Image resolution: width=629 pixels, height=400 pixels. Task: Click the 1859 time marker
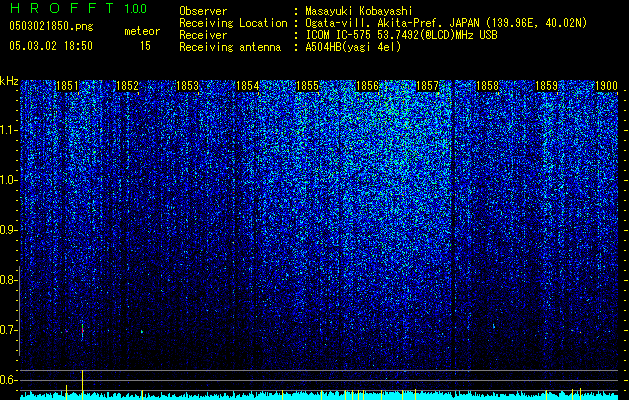point(547,86)
